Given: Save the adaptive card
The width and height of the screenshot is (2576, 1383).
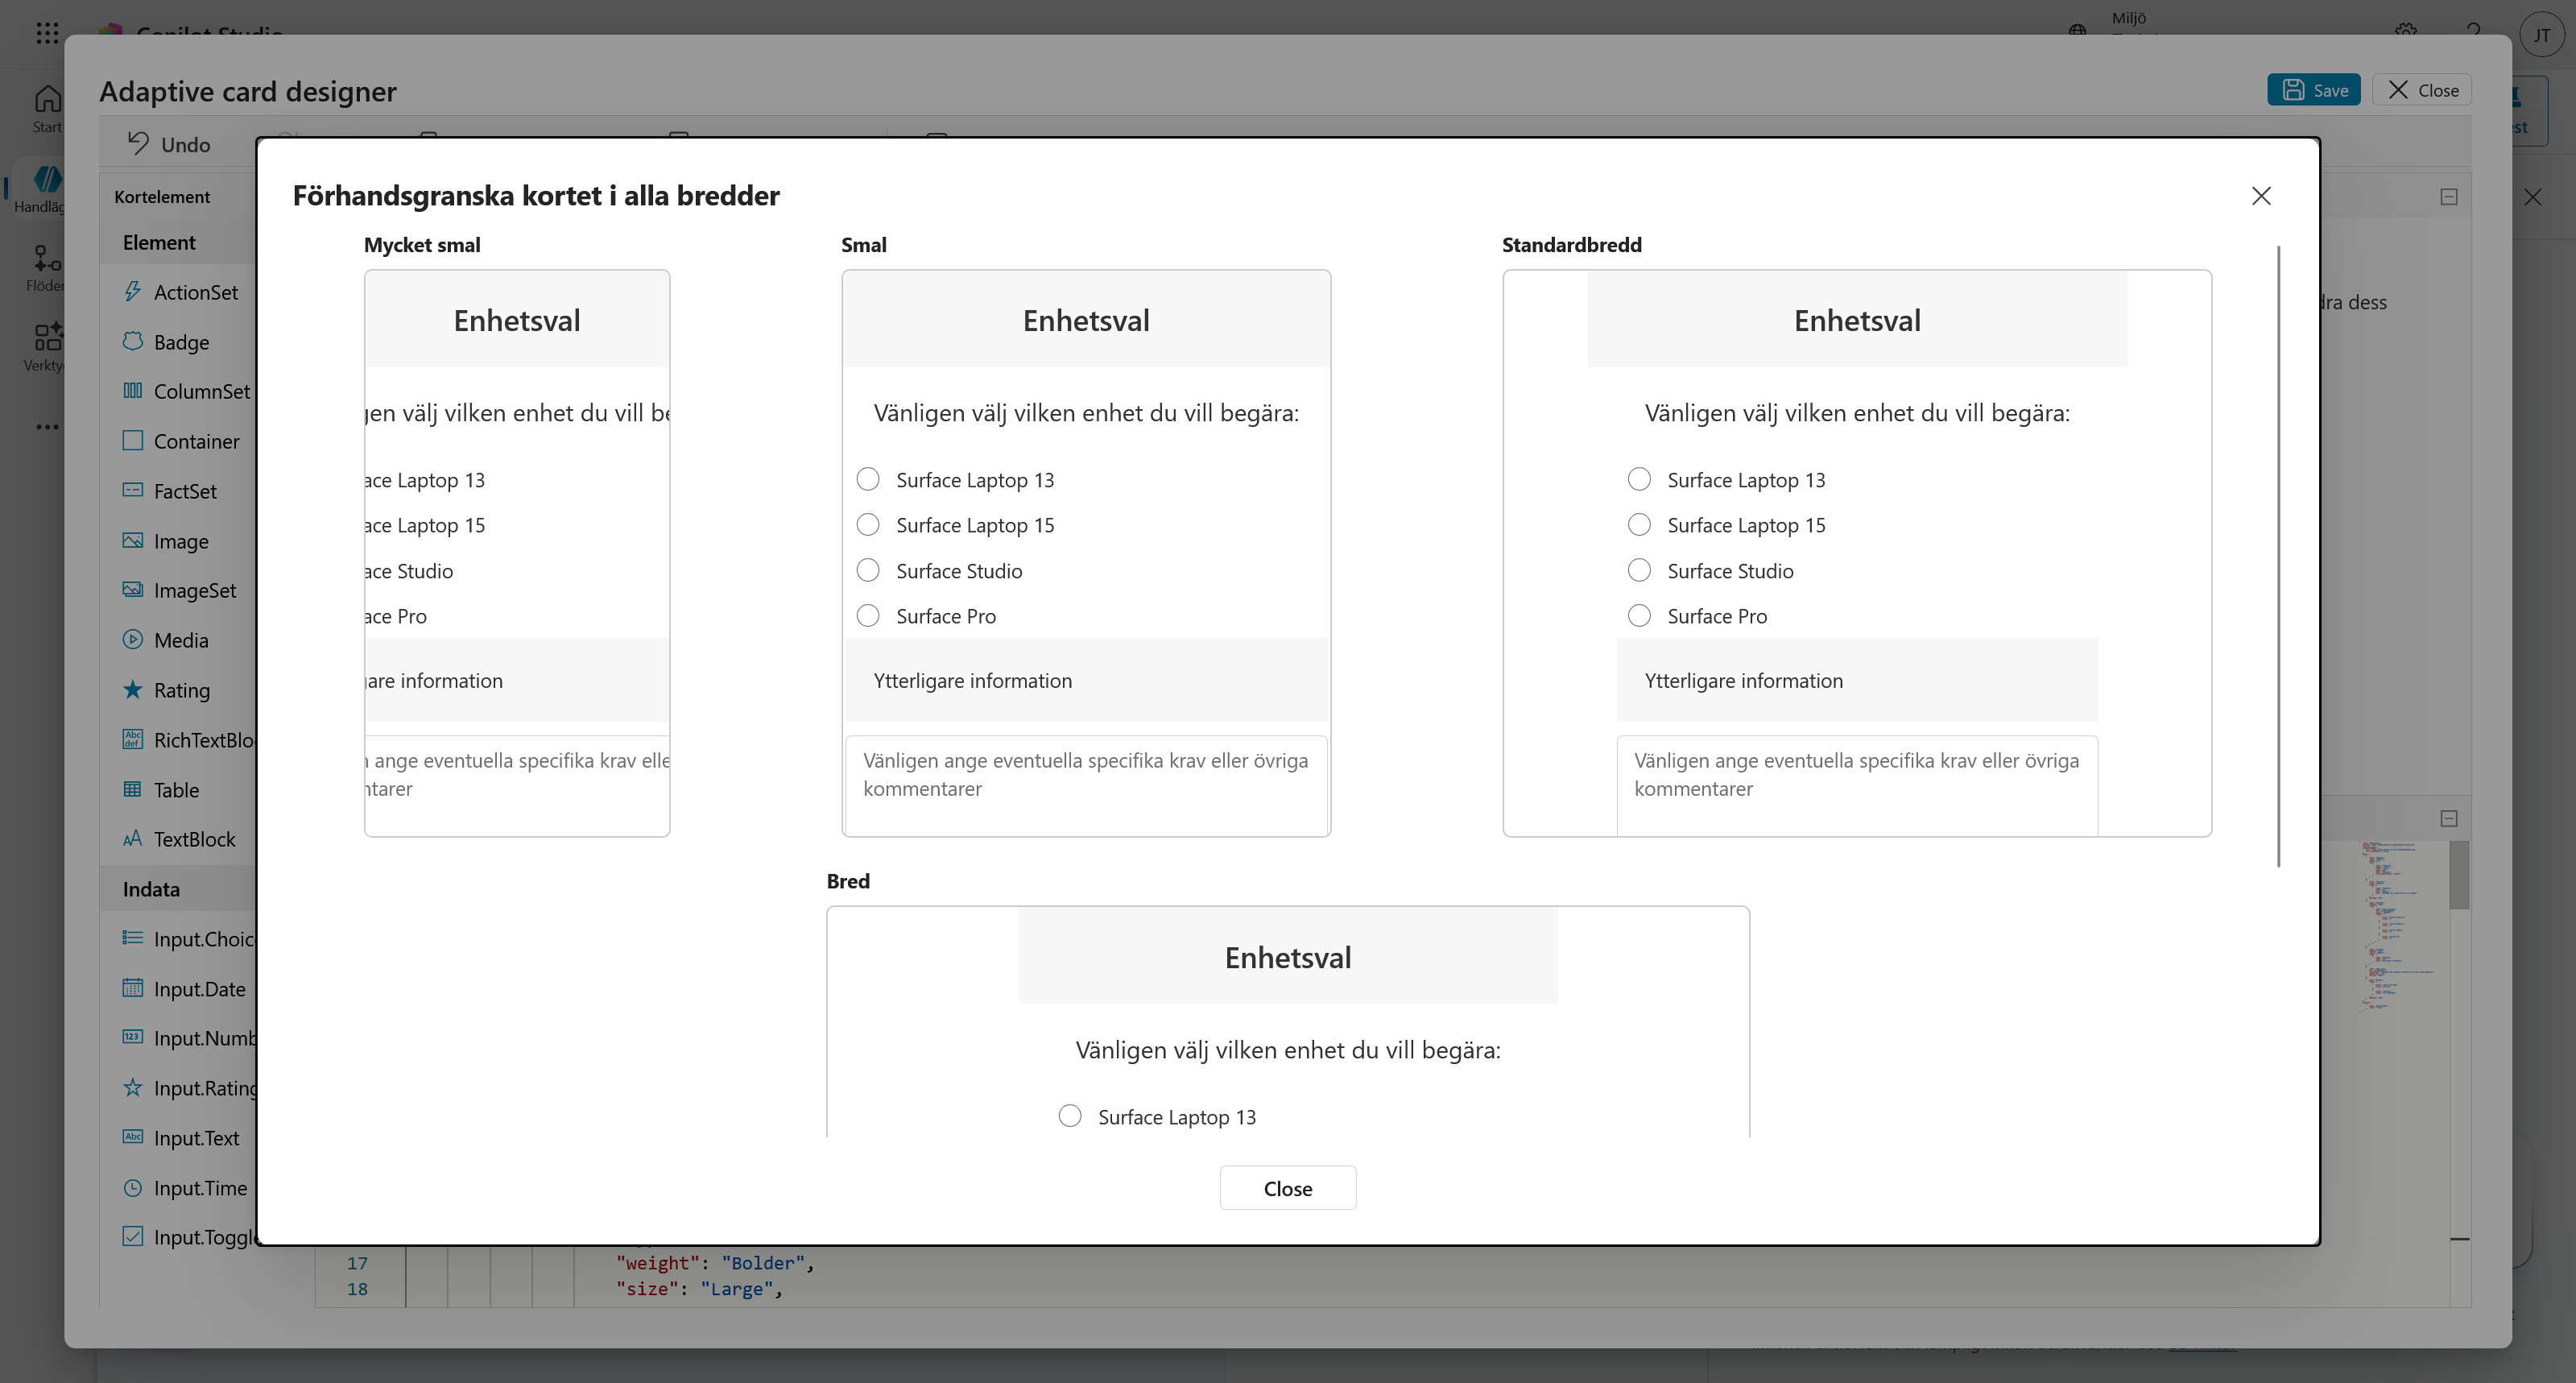Looking at the screenshot, I should click(x=2314, y=90).
